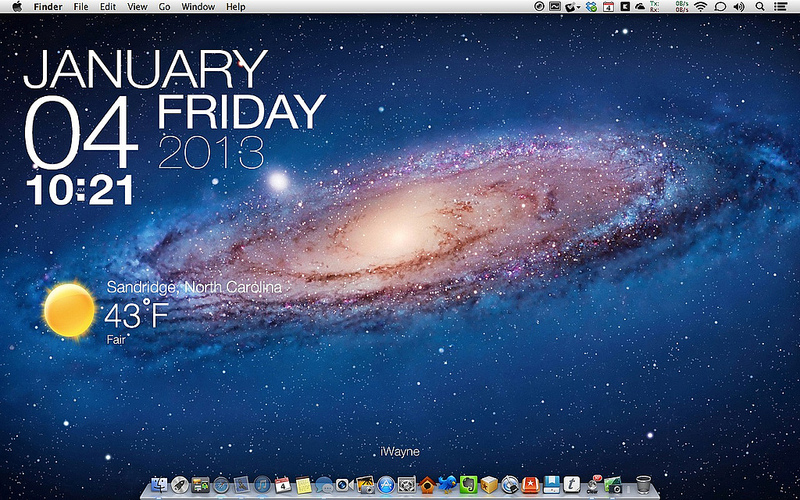The height and width of the screenshot is (500, 800).
Task: Open blue bookmark app in Dock
Action: [551, 485]
